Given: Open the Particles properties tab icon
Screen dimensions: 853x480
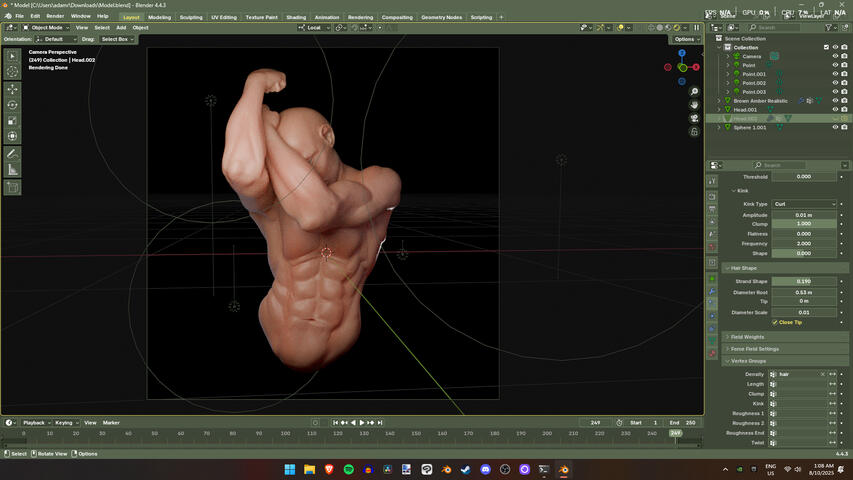Looking at the screenshot, I should pos(712,303).
